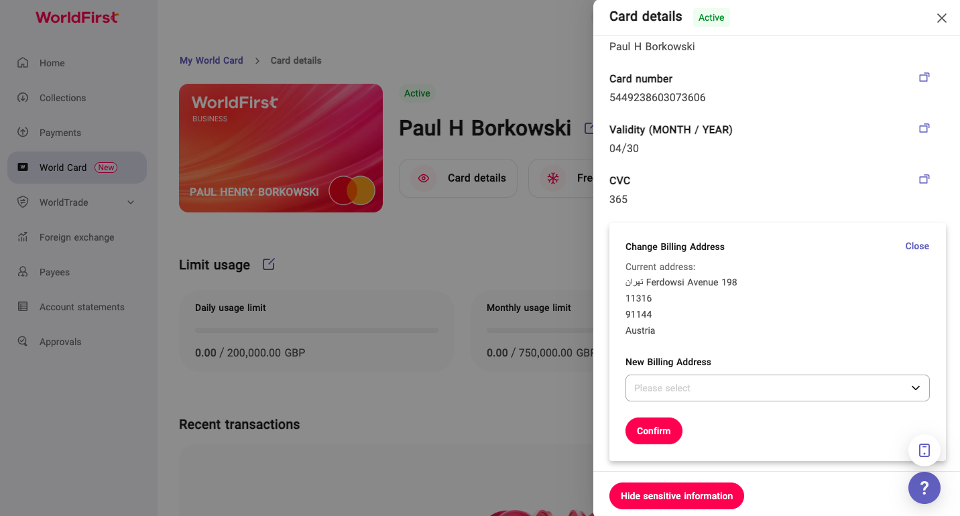
Task: Open Foreign exchange from the sidebar
Action: (x=77, y=237)
